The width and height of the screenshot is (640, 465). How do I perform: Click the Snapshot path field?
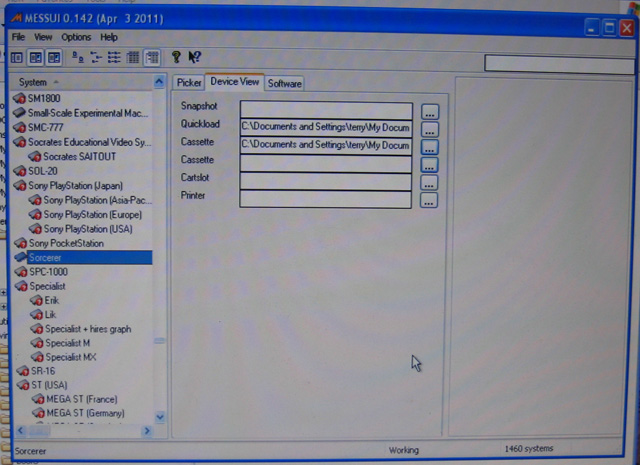pyautogui.click(x=326, y=110)
